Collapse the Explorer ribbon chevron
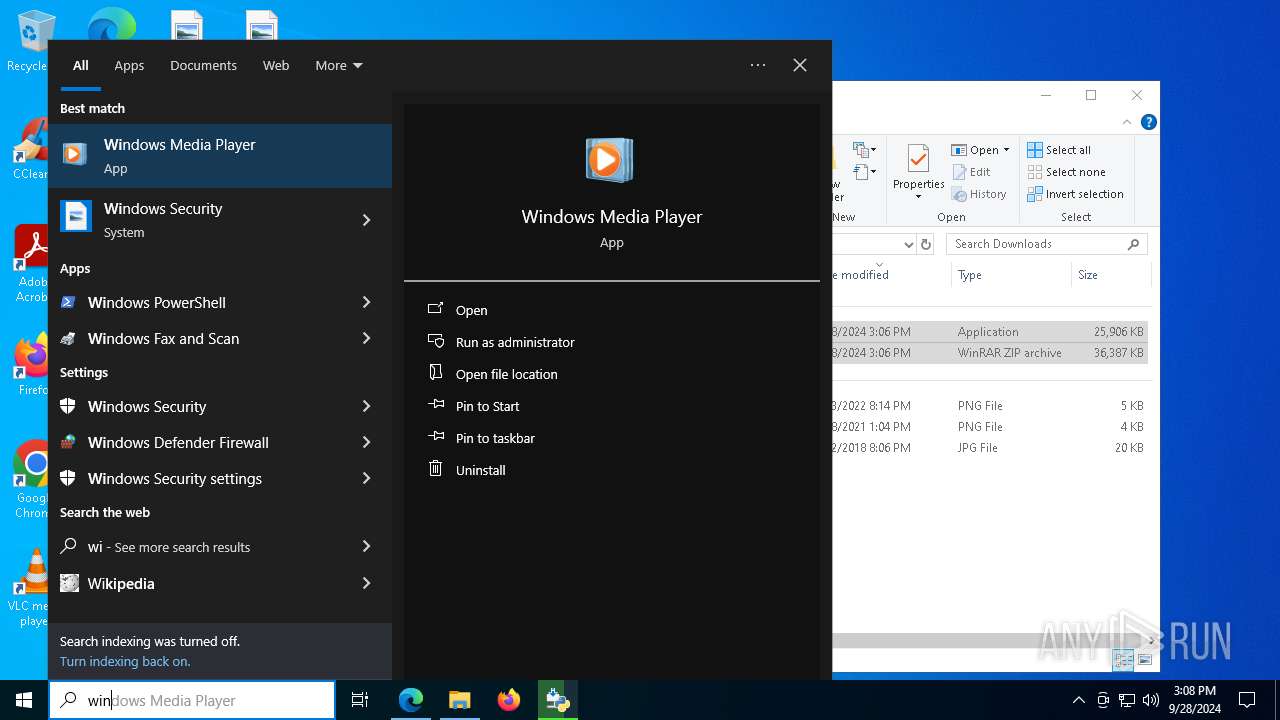Screen dimensions: 1280x720 [x=1127, y=122]
